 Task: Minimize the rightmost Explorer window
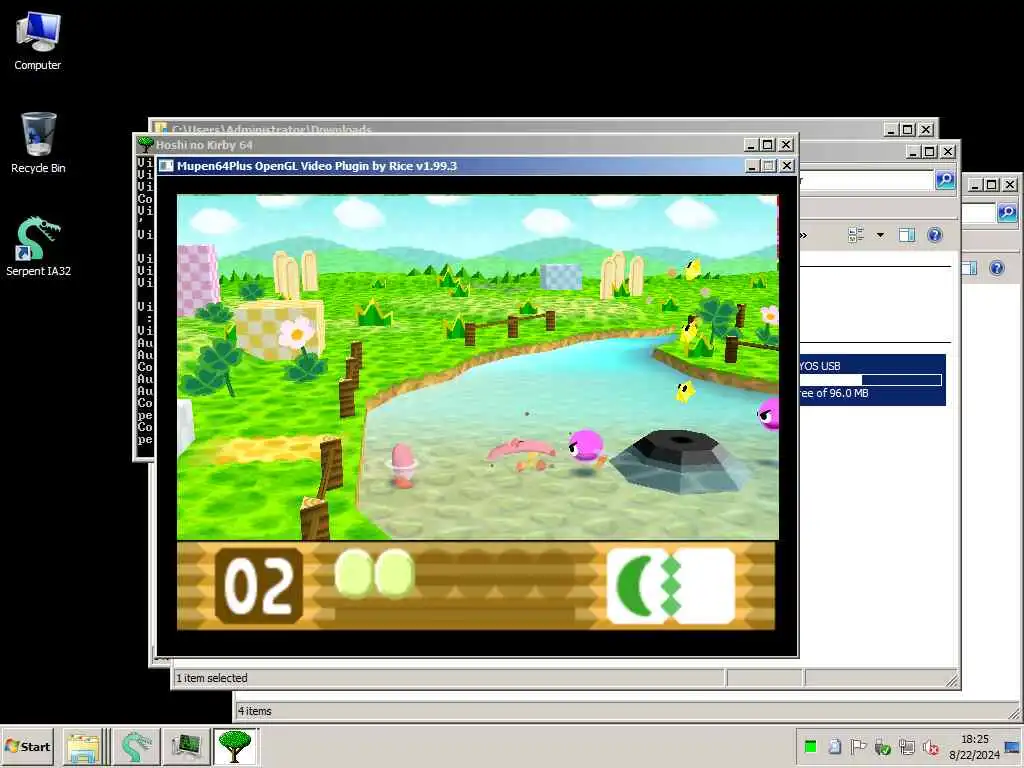pyautogui.click(x=975, y=185)
